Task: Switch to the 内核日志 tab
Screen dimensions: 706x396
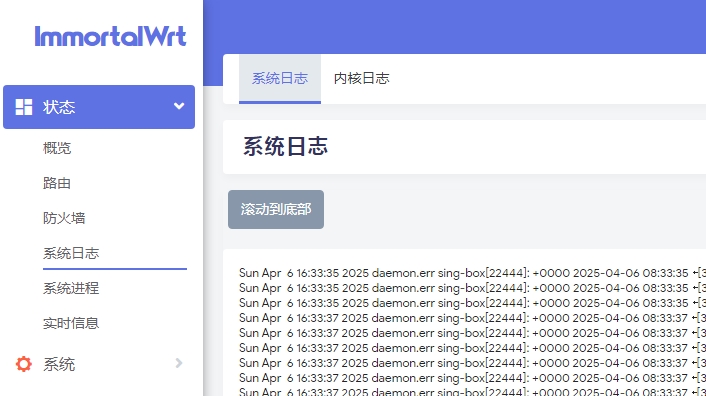Action: pyautogui.click(x=362, y=79)
